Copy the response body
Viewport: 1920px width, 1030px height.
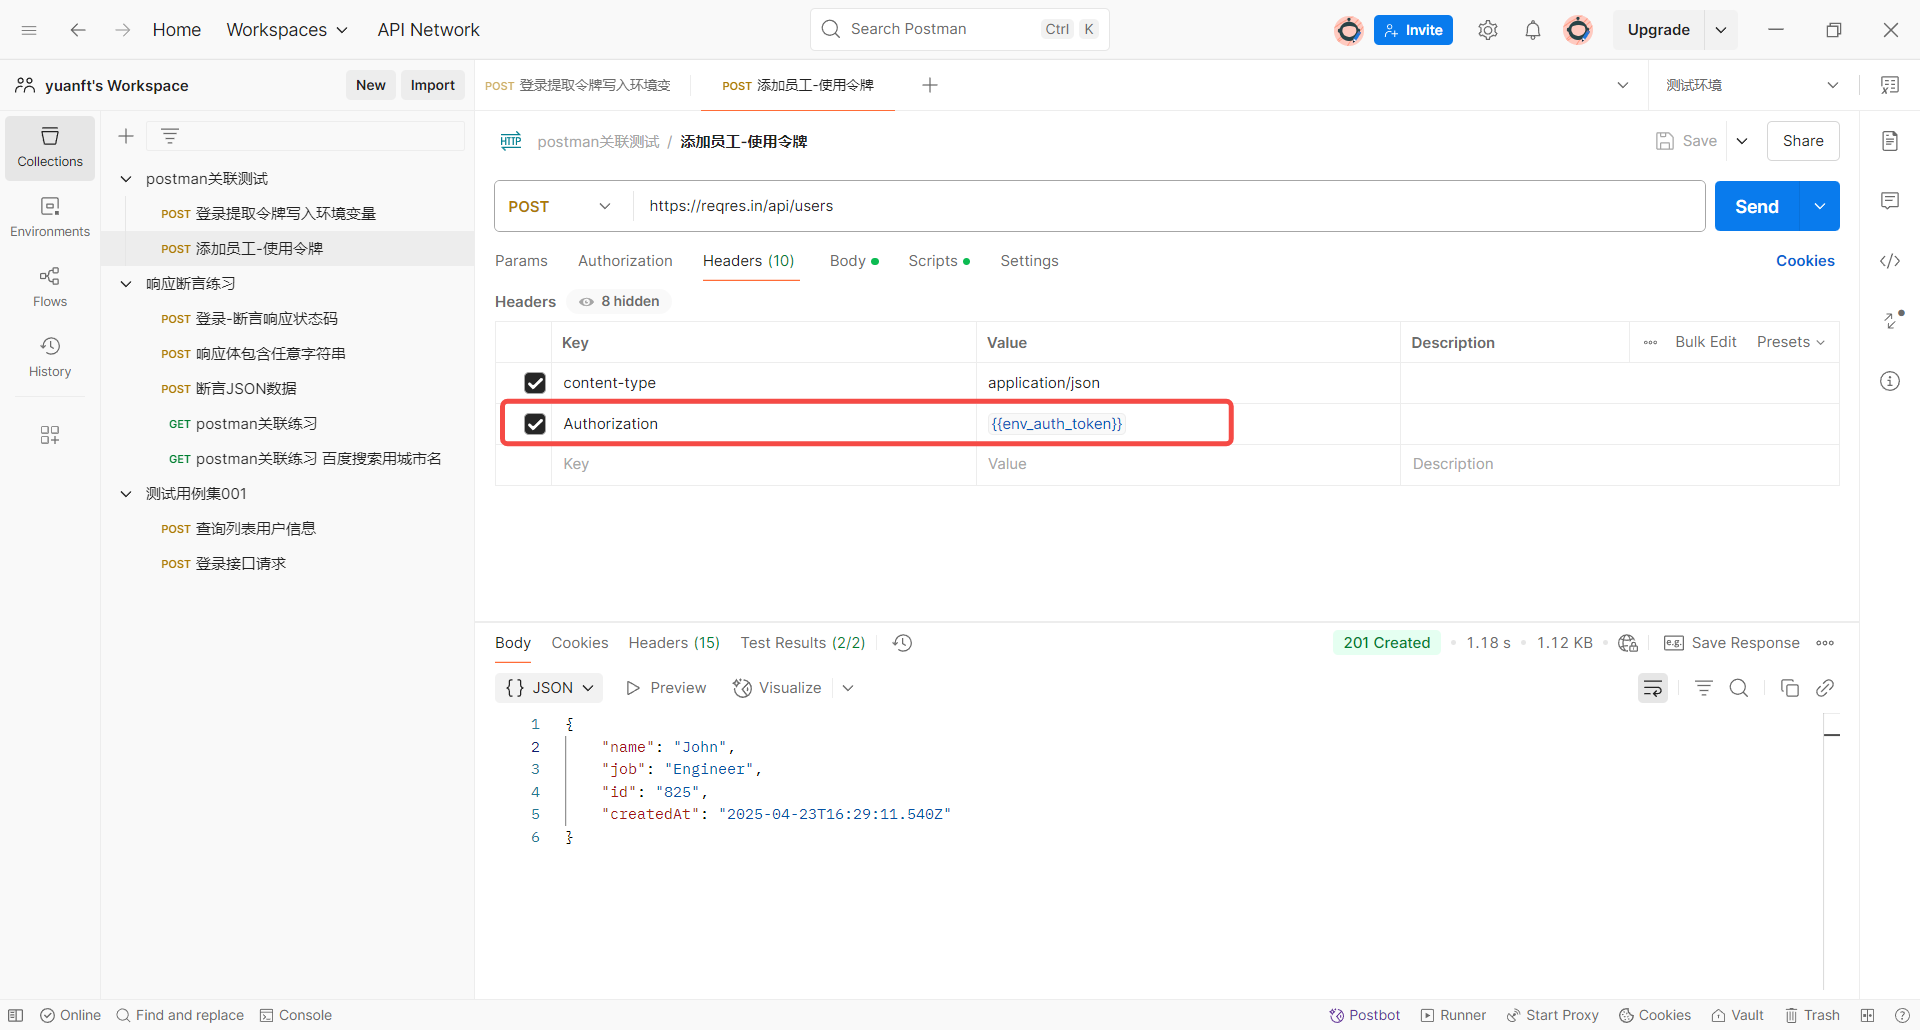[1790, 688]
